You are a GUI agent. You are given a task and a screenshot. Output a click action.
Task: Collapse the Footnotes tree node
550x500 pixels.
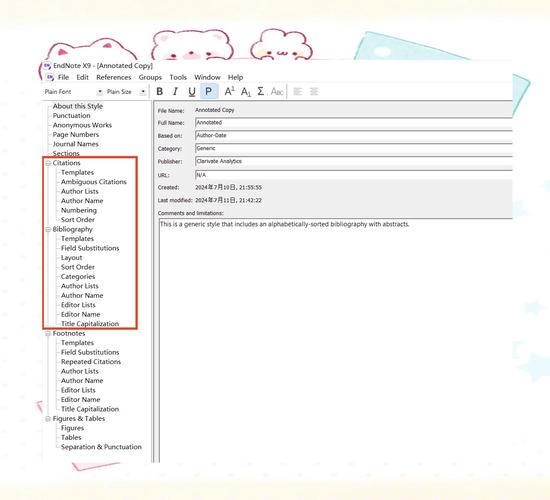pos(48,334)
